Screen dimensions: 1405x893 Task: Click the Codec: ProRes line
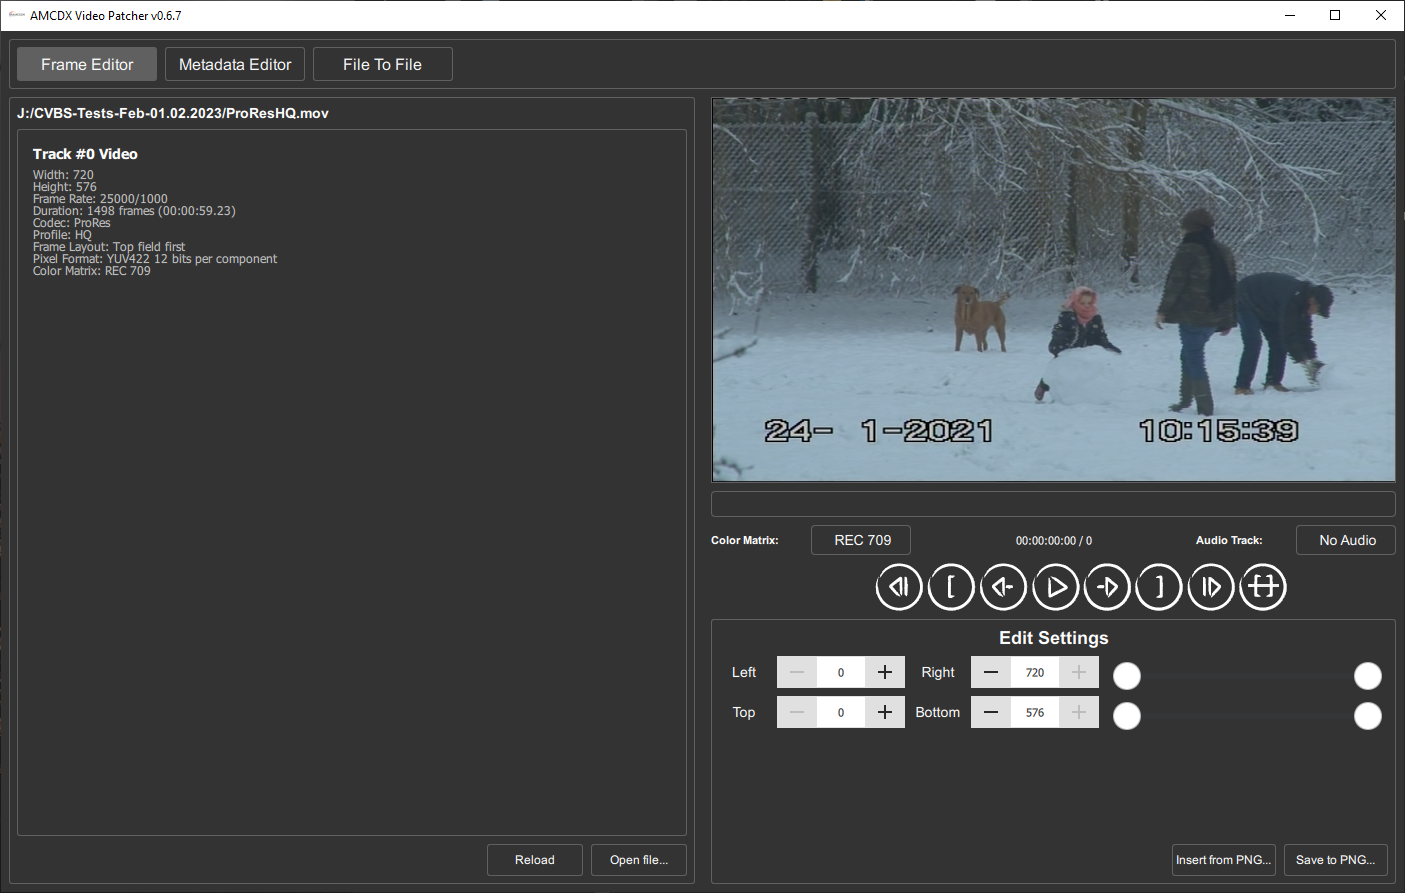(71, 223)
